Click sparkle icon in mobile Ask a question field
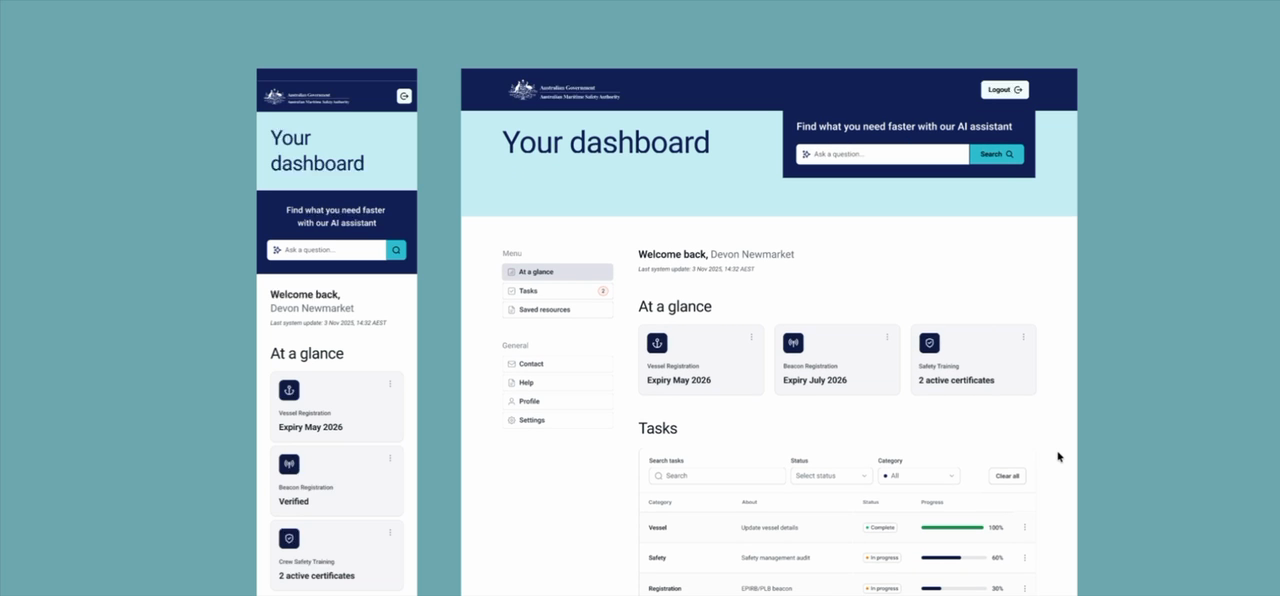This screenshot has height=596, width=1280. click(x=277, y=250)
